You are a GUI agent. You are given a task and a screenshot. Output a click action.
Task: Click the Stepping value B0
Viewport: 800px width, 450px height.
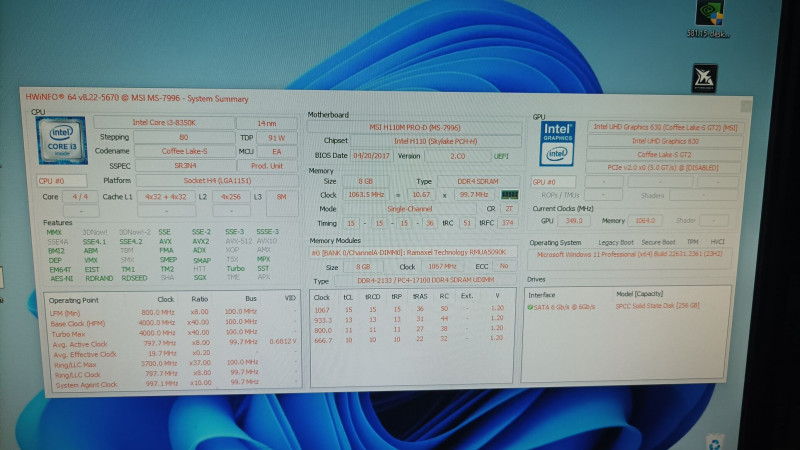click(184, 137)
